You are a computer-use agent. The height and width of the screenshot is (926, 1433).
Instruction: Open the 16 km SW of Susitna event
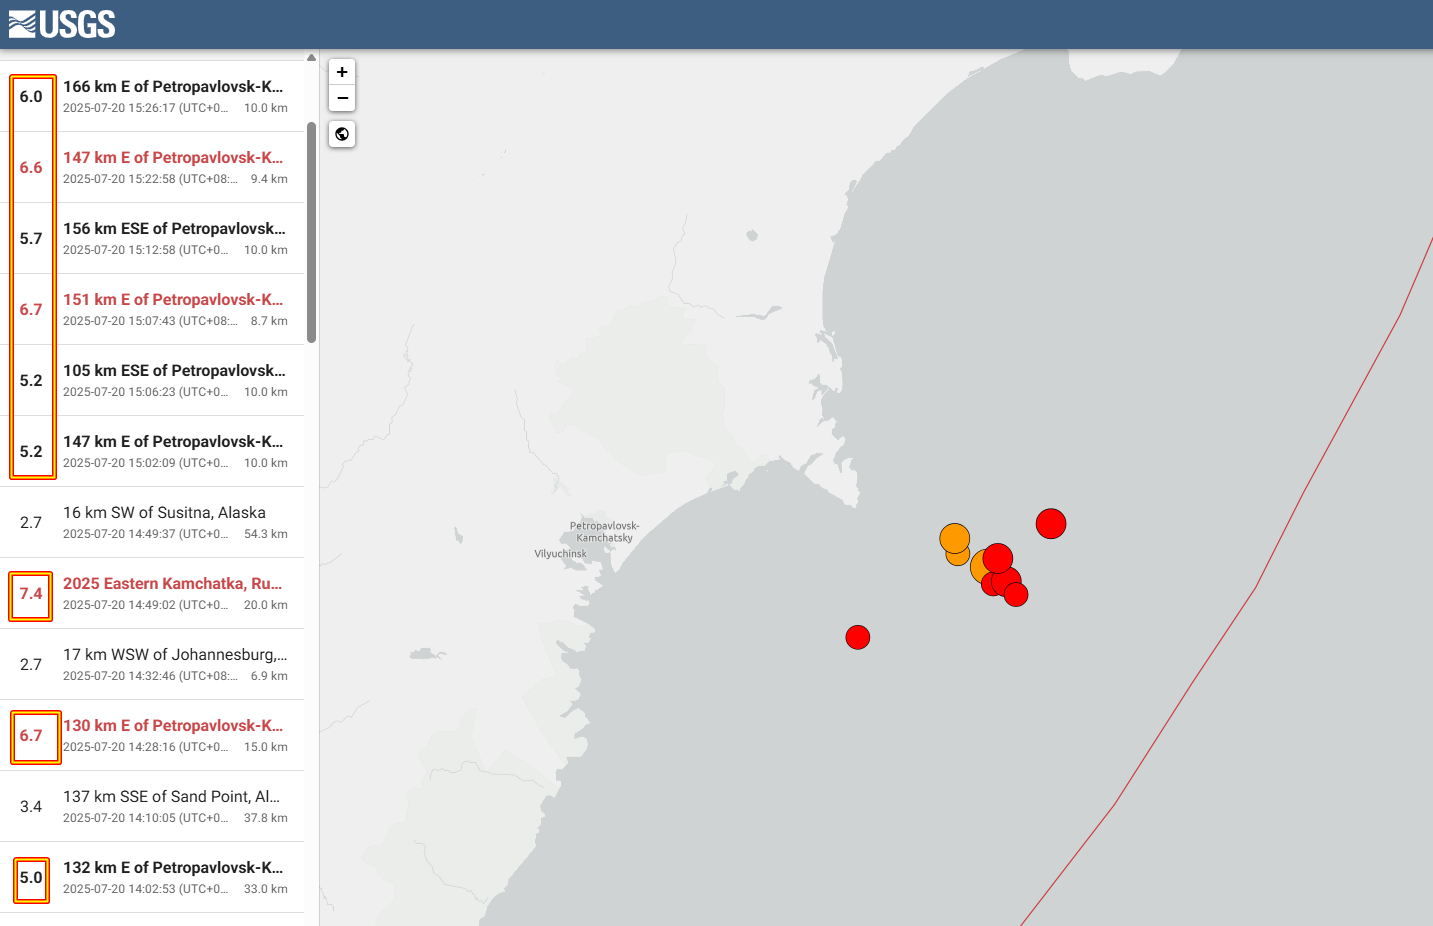point(164,513)
